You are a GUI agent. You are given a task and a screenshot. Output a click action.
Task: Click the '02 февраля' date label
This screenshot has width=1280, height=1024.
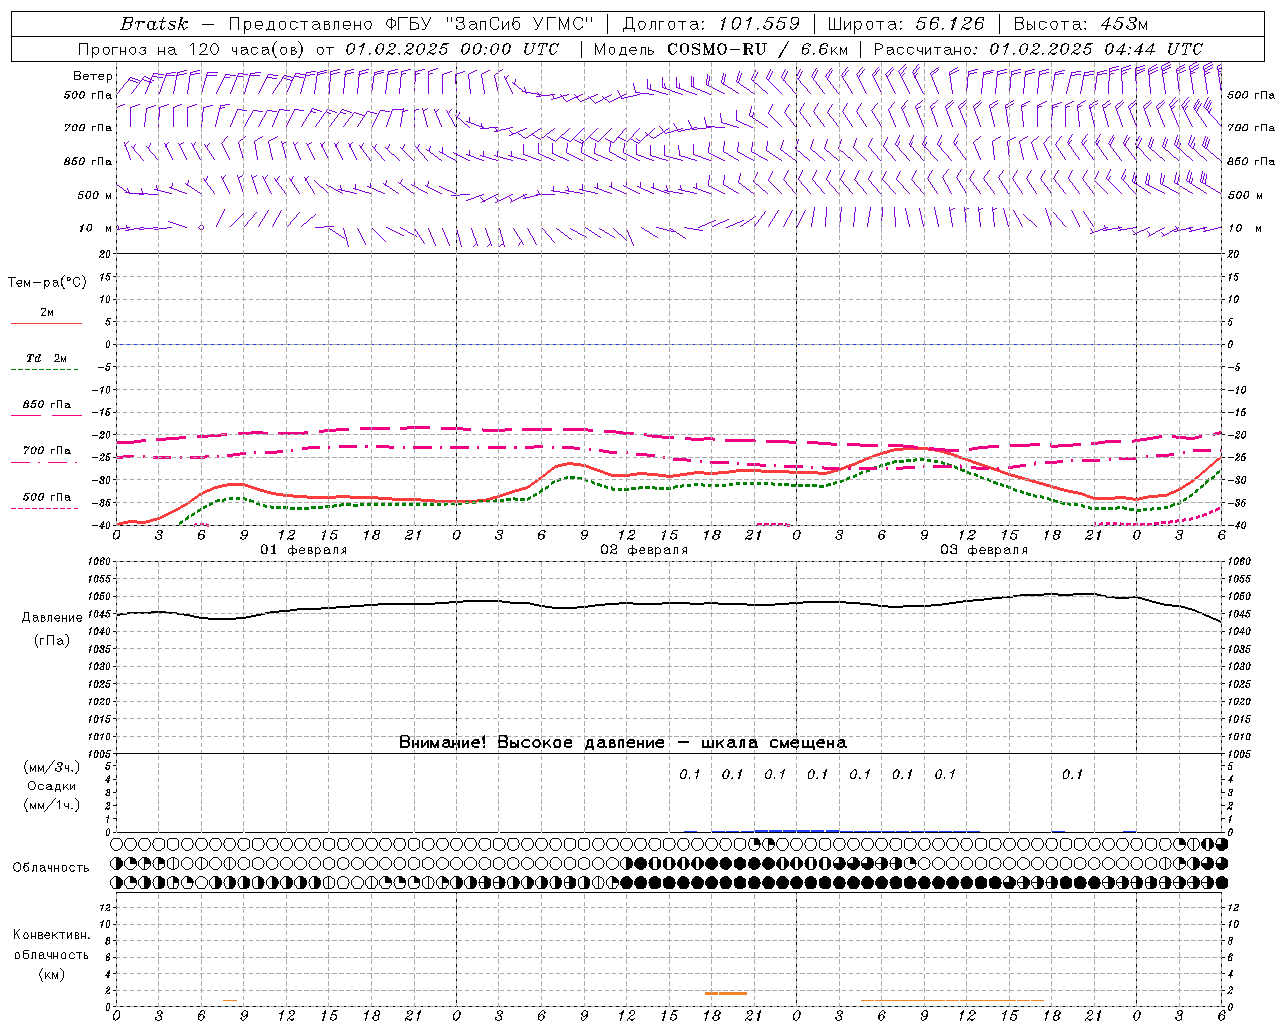[x=644, y=550]
